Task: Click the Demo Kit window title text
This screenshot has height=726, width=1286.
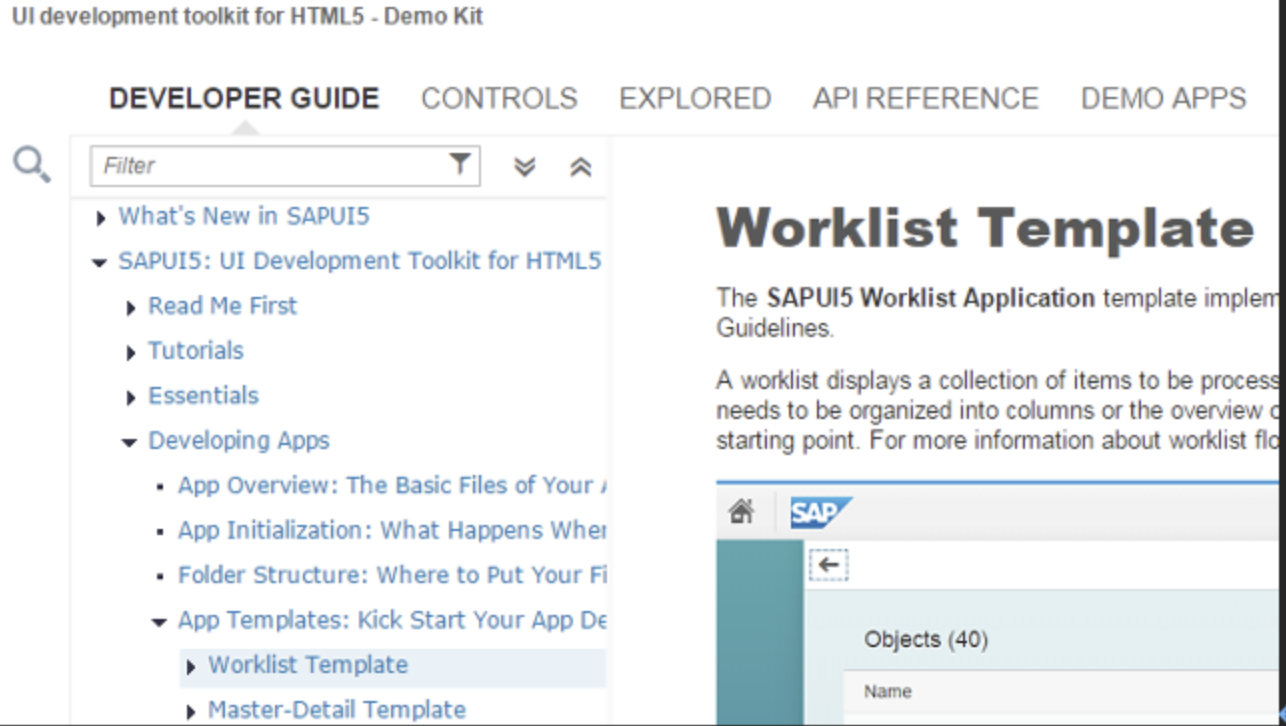Action: click(247, 17)
